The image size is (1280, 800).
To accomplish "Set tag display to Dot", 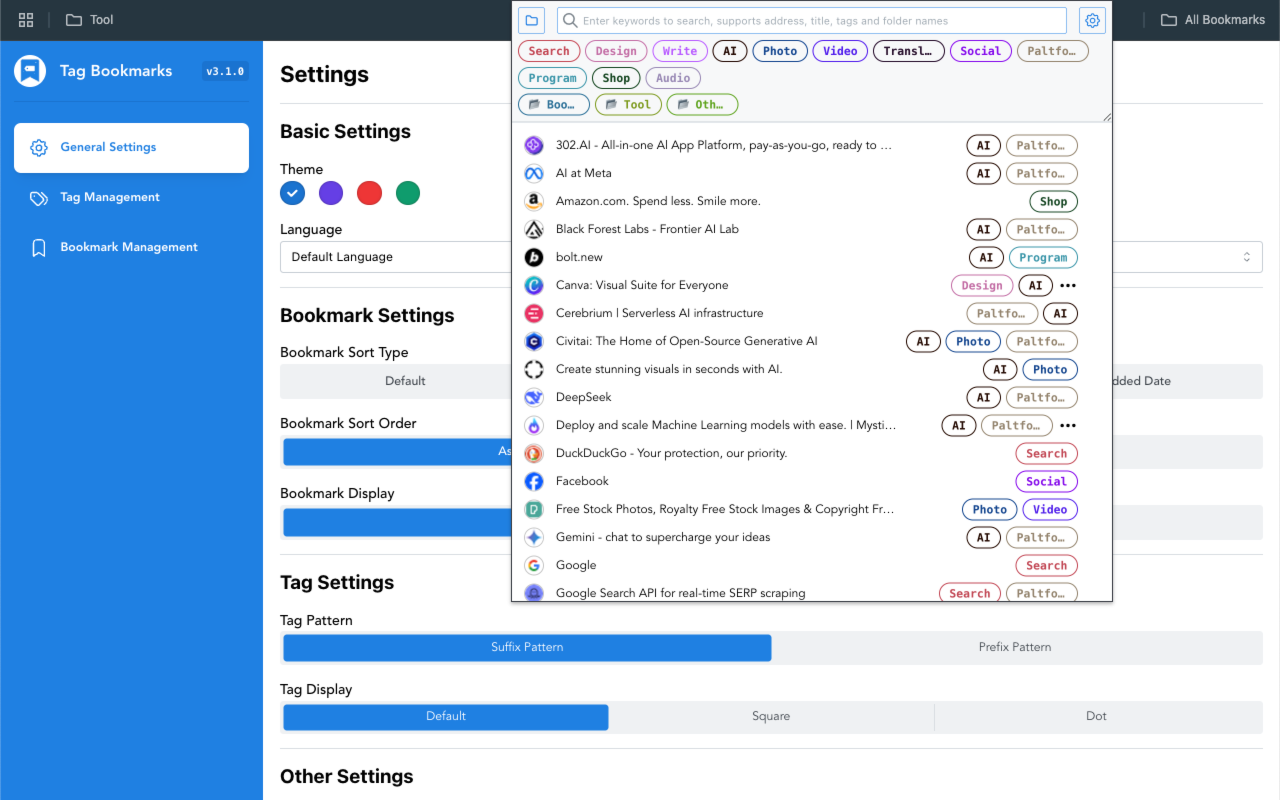I will 1097,716.
